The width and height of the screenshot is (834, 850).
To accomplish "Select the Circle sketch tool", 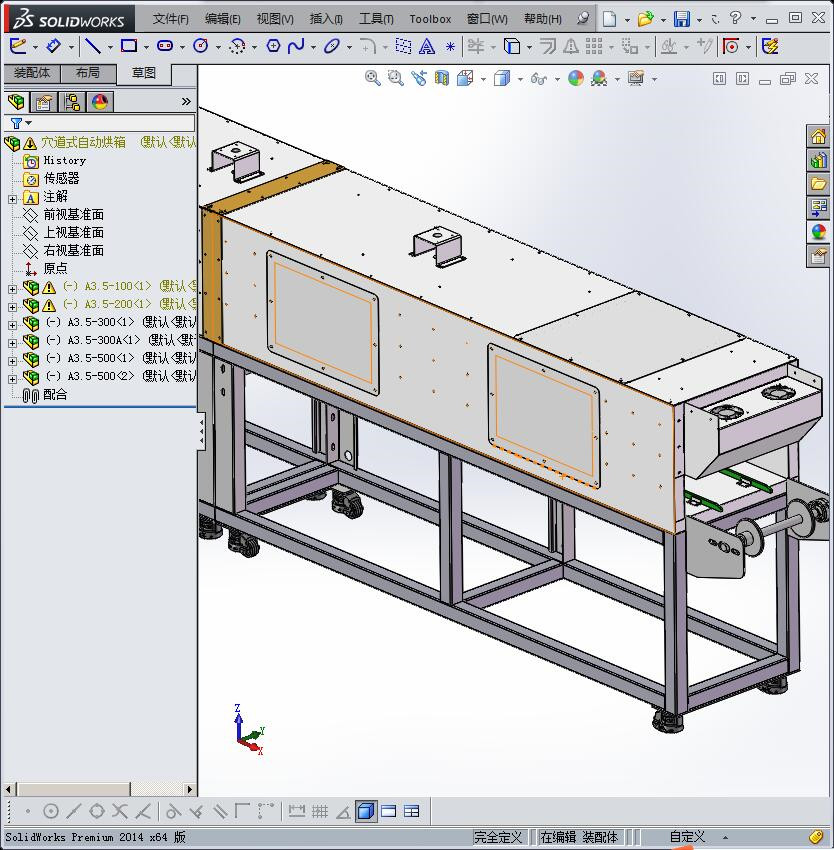I will point(202,46).
